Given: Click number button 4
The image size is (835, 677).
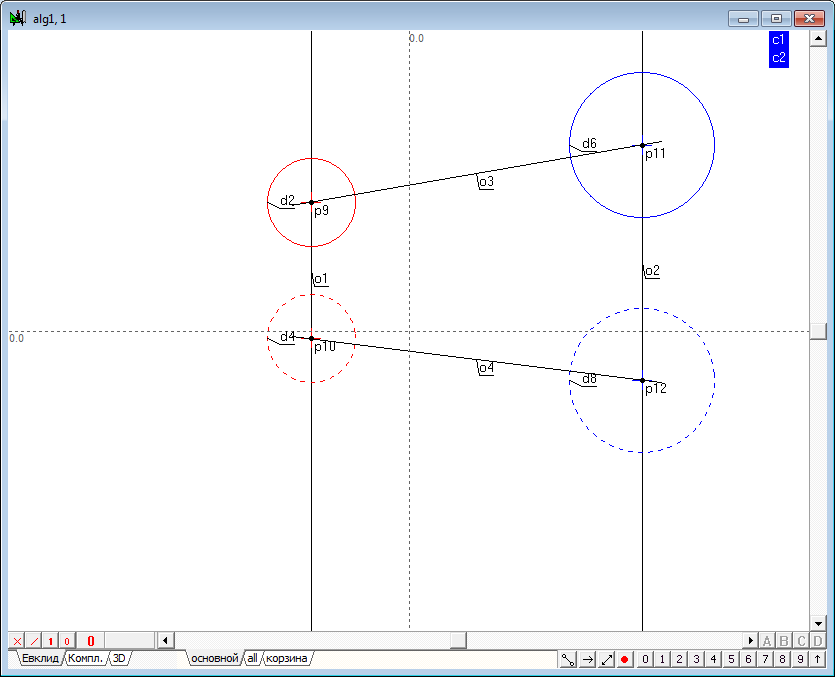Looking at the screenshot, I should point(714,659).
